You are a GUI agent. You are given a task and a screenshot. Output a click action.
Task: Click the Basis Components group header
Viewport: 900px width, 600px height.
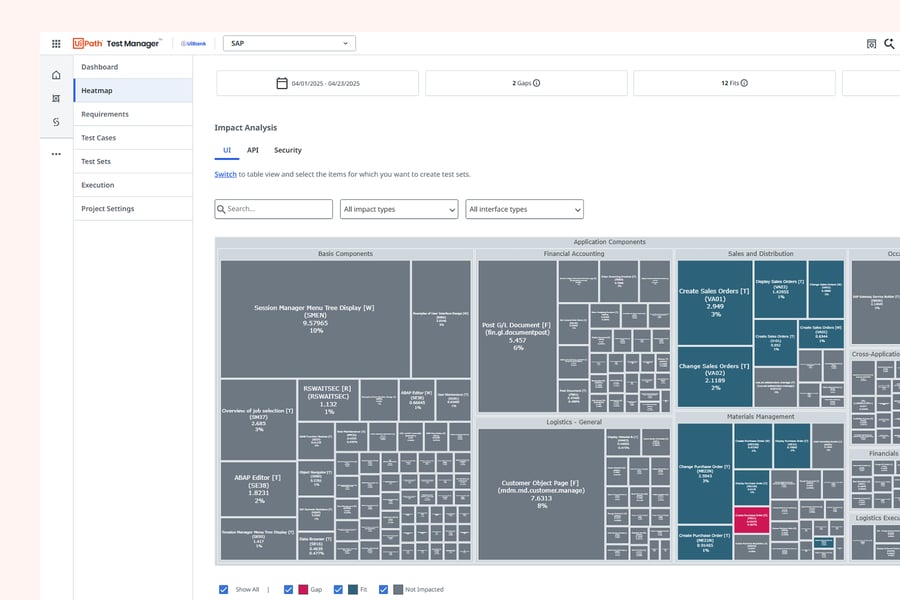pyautogui.click(x=346, y=254)
